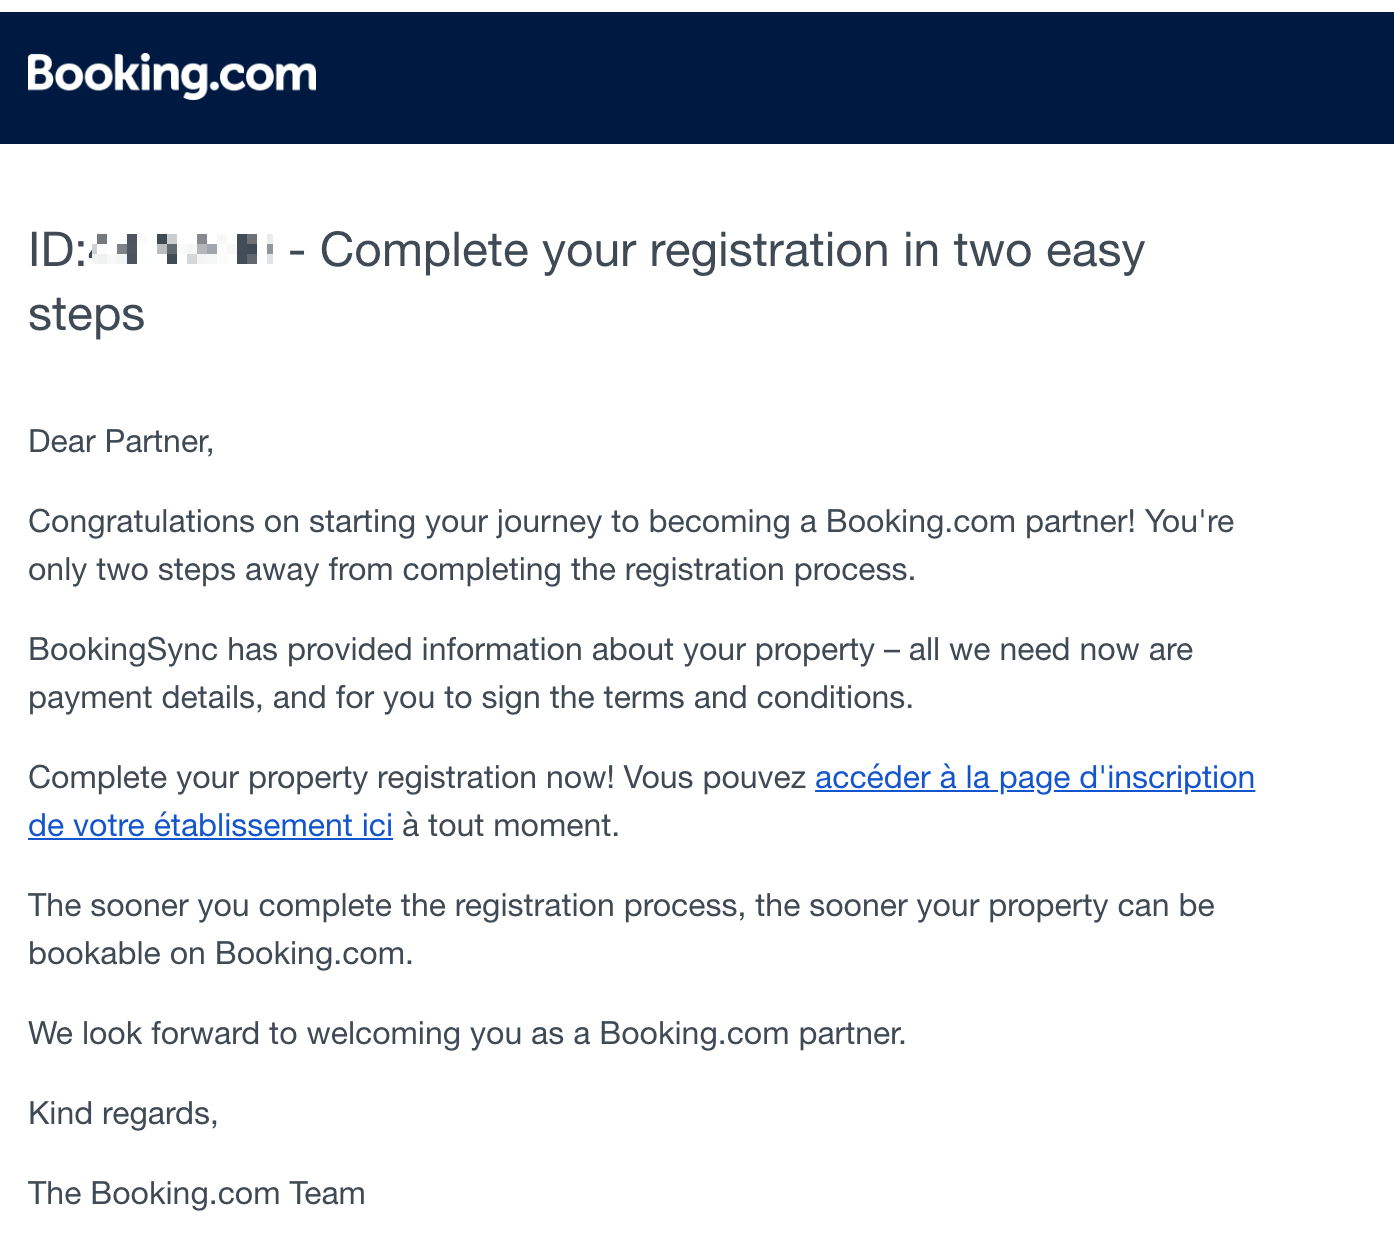Click the 'de votre établissement ici' link text
1394x1248 pixels.
pyautogui.click(x=210, y=826)
